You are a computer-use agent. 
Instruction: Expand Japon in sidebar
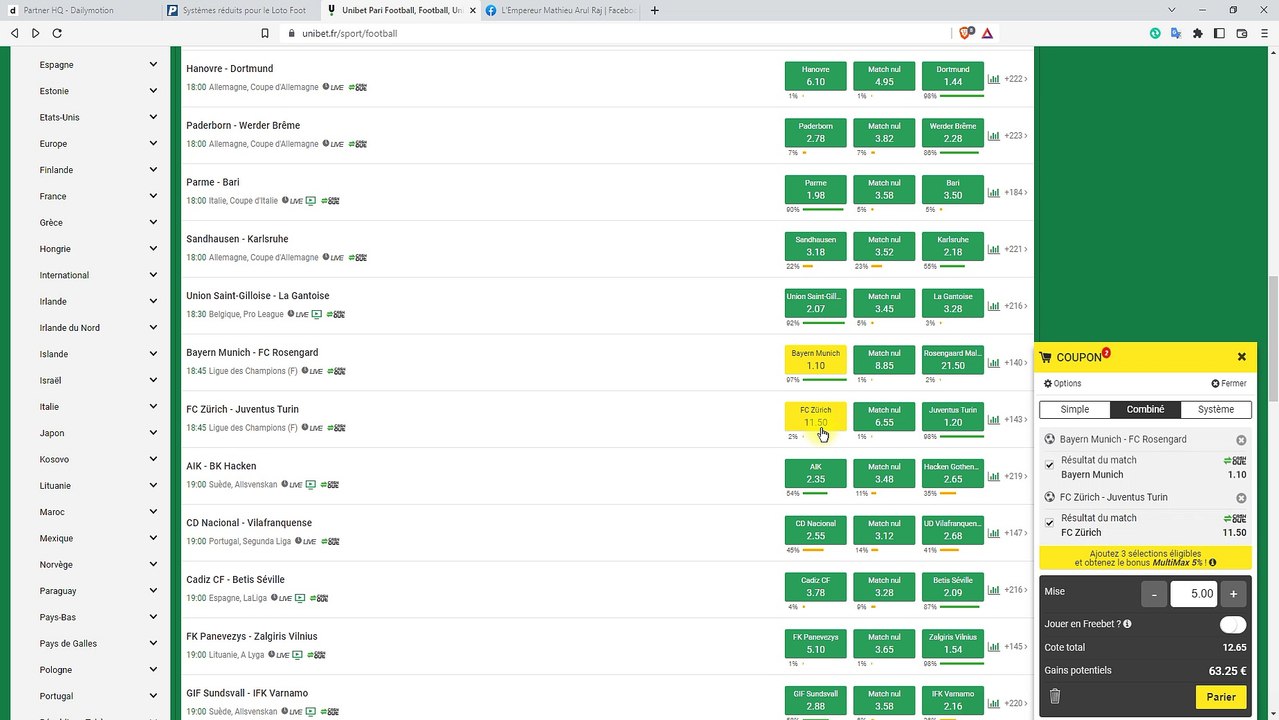[x=153, y=433]
